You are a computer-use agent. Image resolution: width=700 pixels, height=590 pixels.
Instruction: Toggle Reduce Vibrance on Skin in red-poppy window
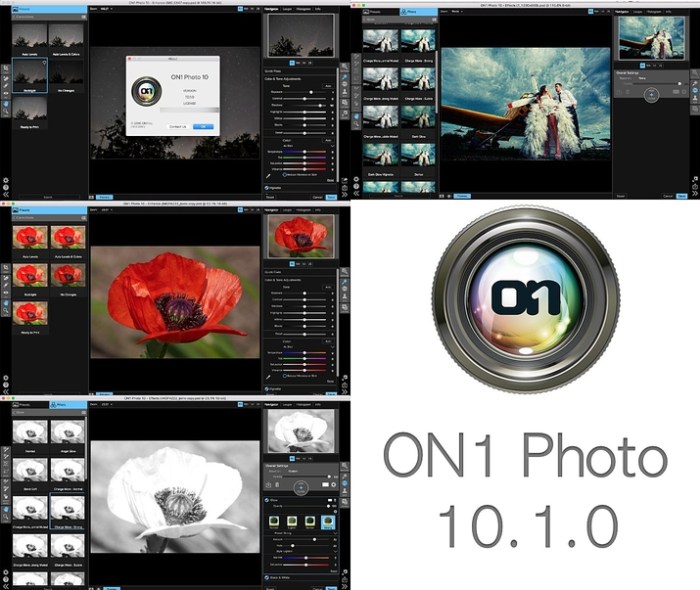click(x=285, y=376)
